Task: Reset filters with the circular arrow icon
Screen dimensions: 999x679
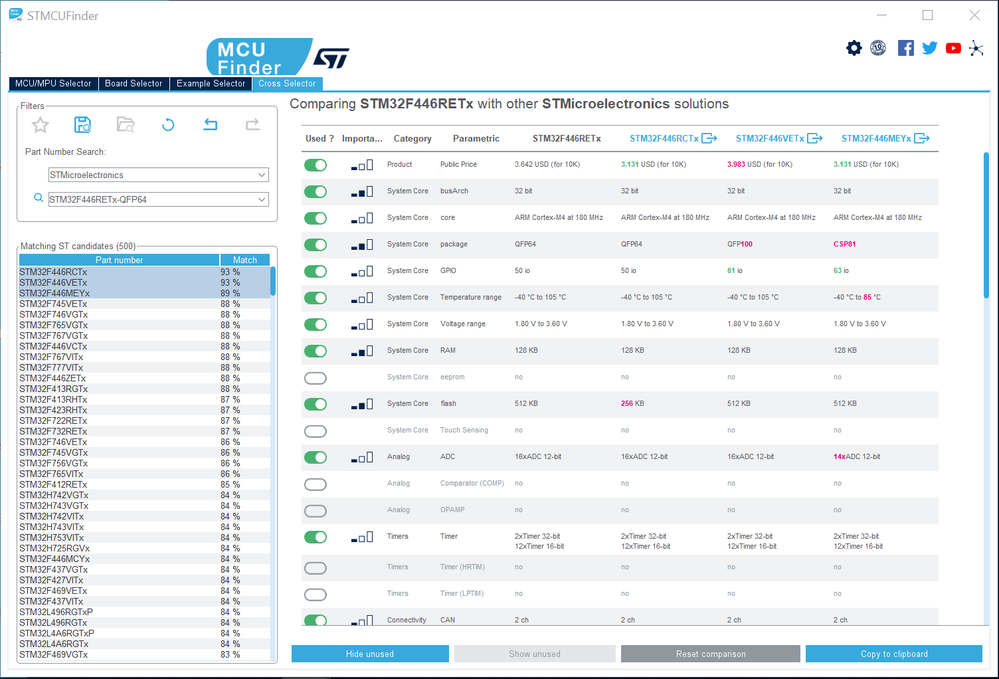Action: pos(168,125)
